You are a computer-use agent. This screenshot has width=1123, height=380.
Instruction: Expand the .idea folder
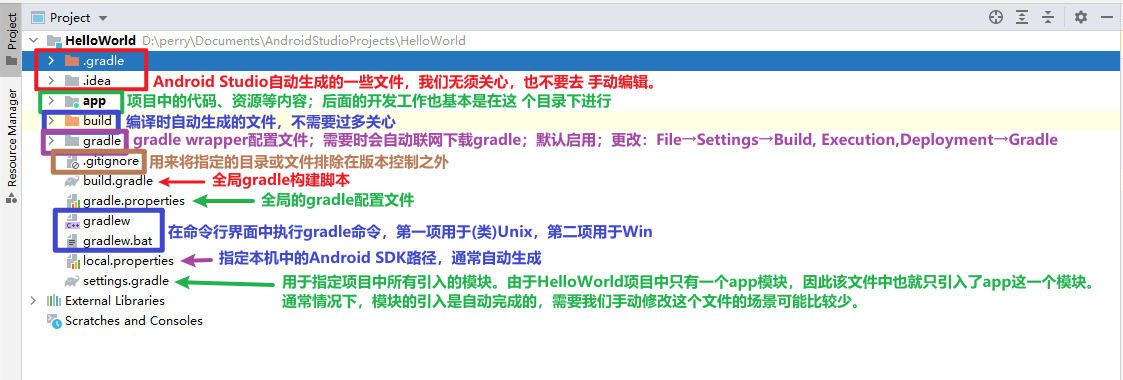coord(52,81)
